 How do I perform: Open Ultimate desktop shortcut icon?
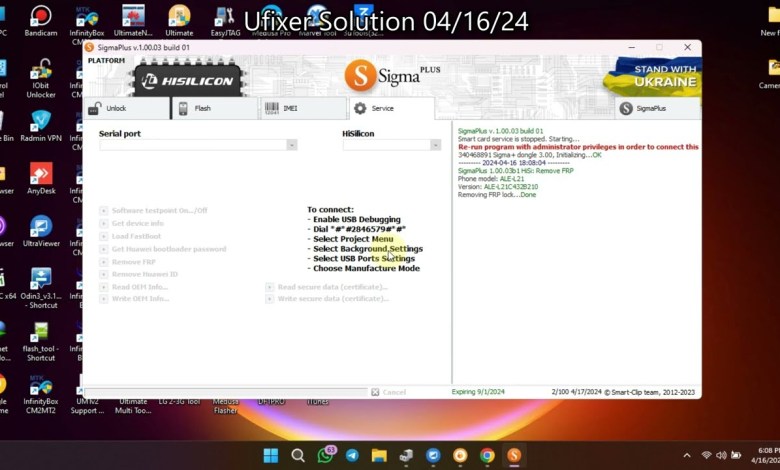[x=179, y=21]
